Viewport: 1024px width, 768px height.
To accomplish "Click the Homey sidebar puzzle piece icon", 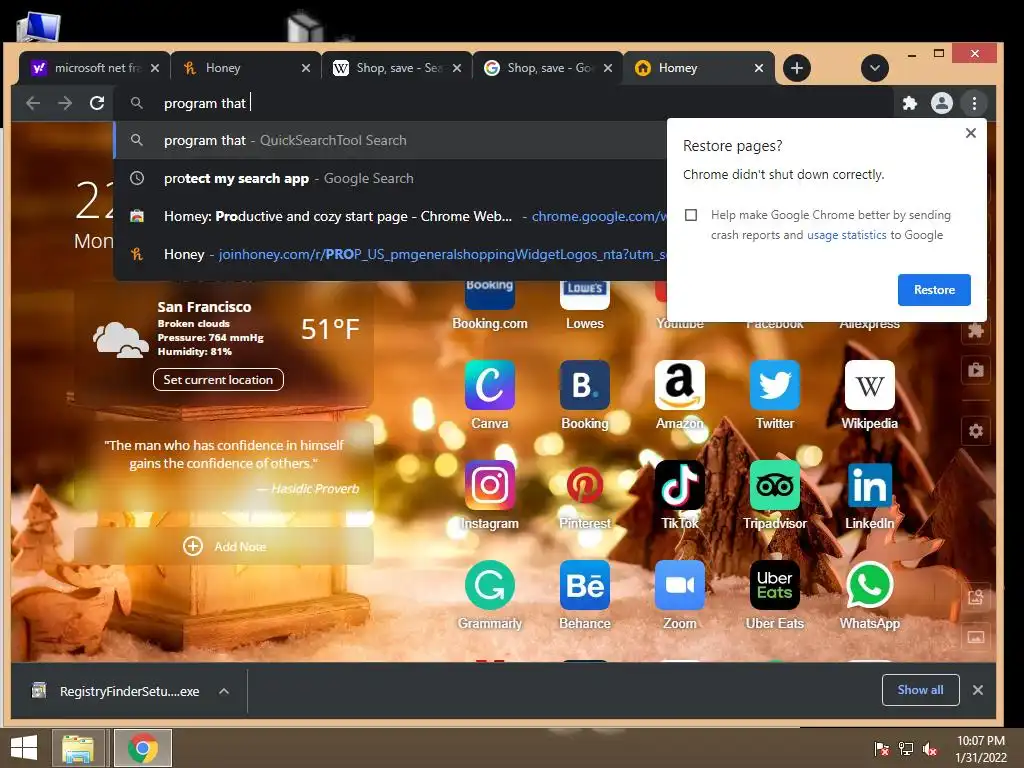I will pos(976,330).
